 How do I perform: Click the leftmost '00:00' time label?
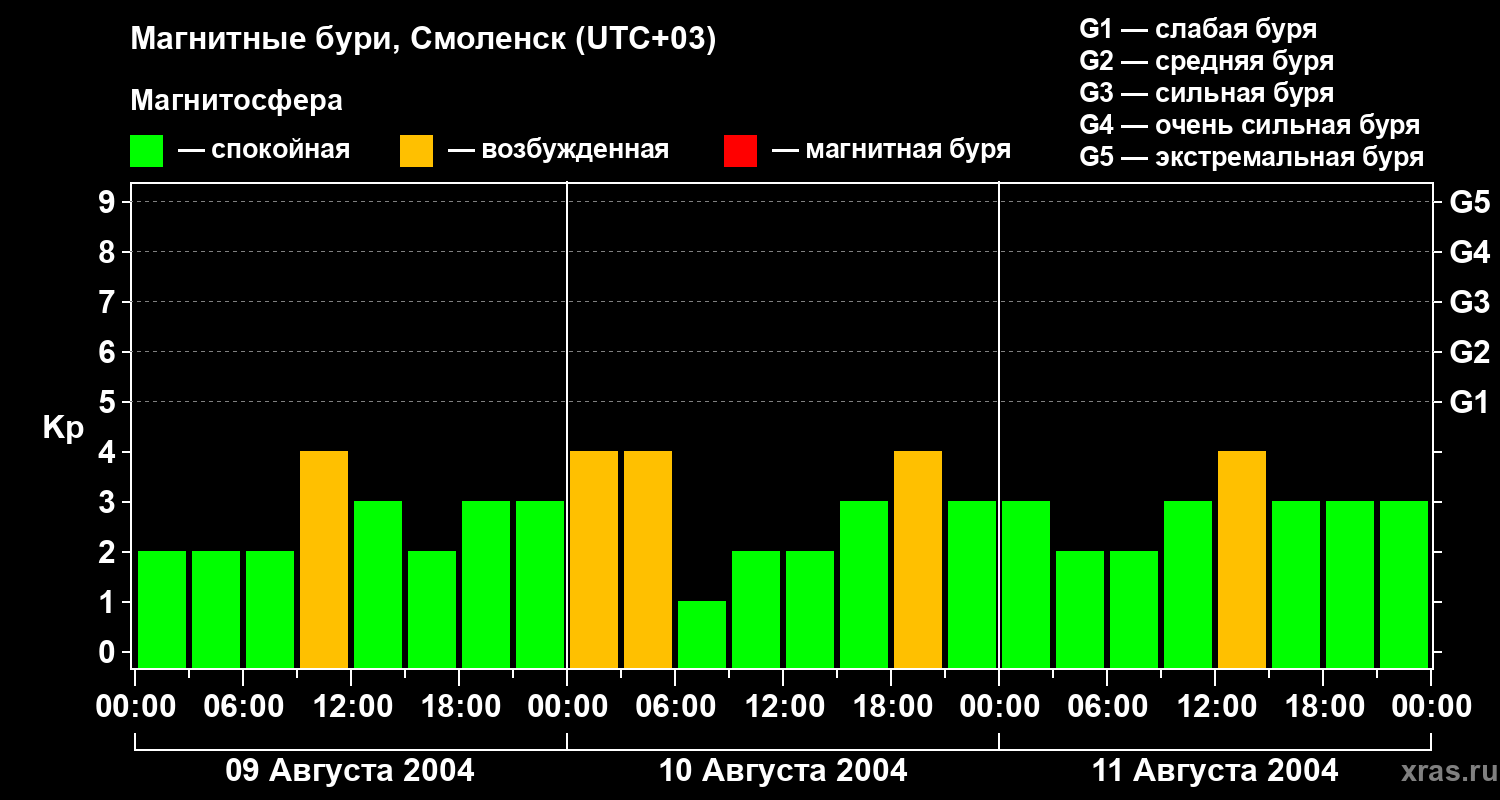tap(136, 707)
